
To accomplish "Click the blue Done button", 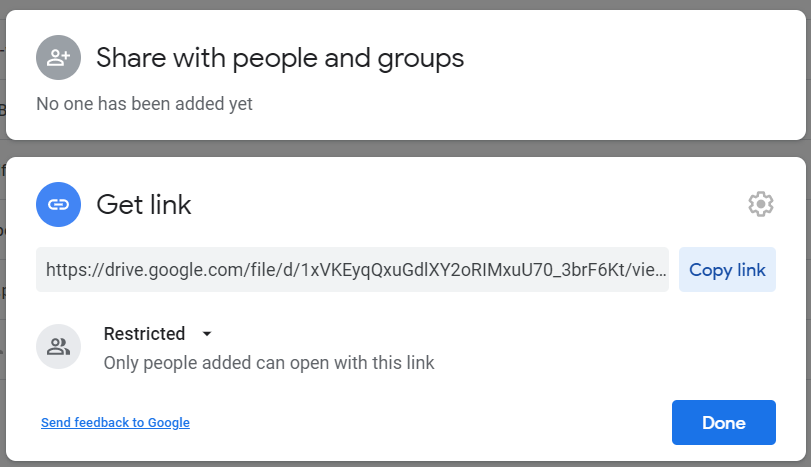I will pos(723,422).
